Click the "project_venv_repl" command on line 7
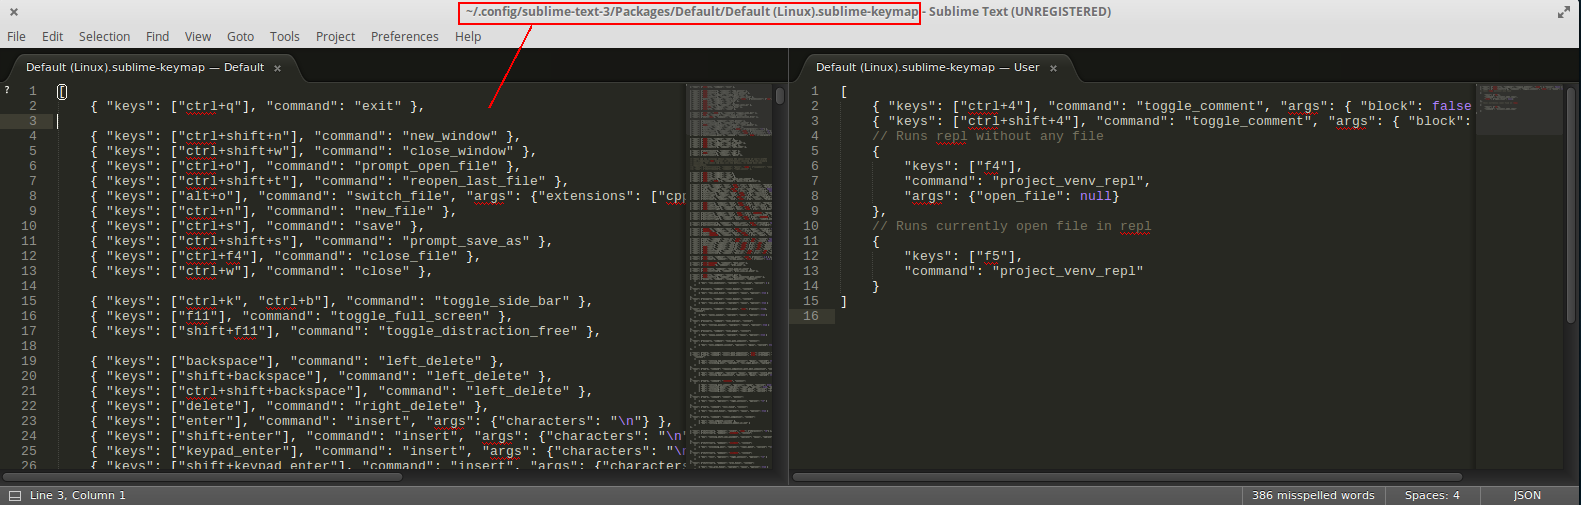 (1068, 181)
